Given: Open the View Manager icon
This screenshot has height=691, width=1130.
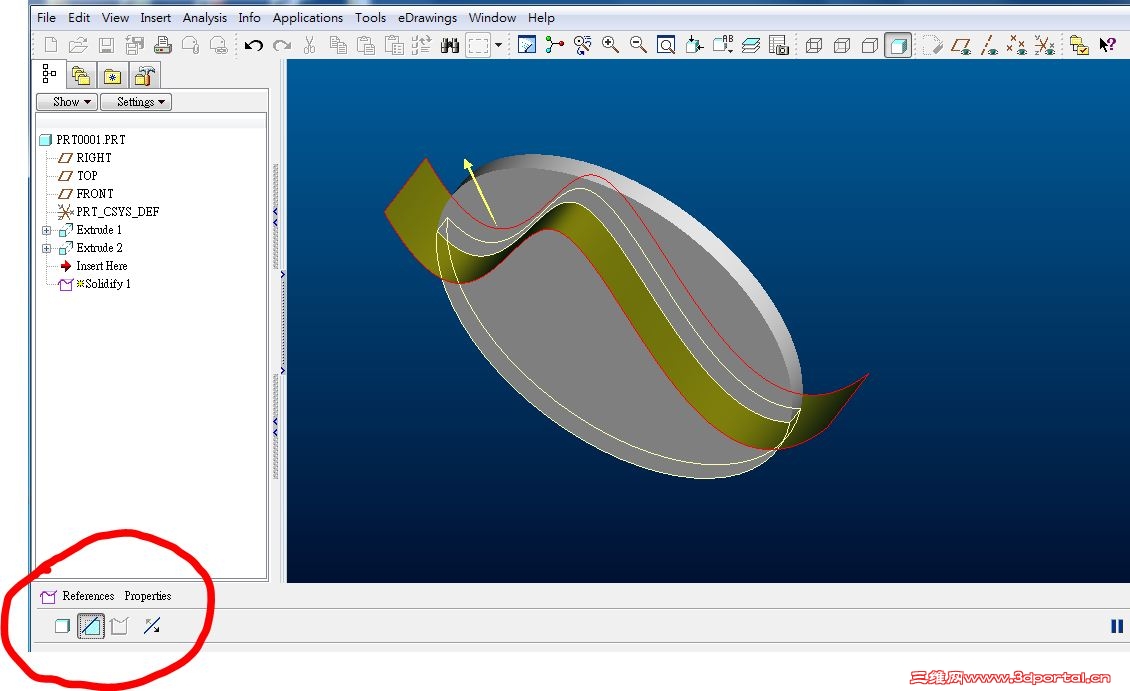Looking at the screenshot, I should (779, 45).
